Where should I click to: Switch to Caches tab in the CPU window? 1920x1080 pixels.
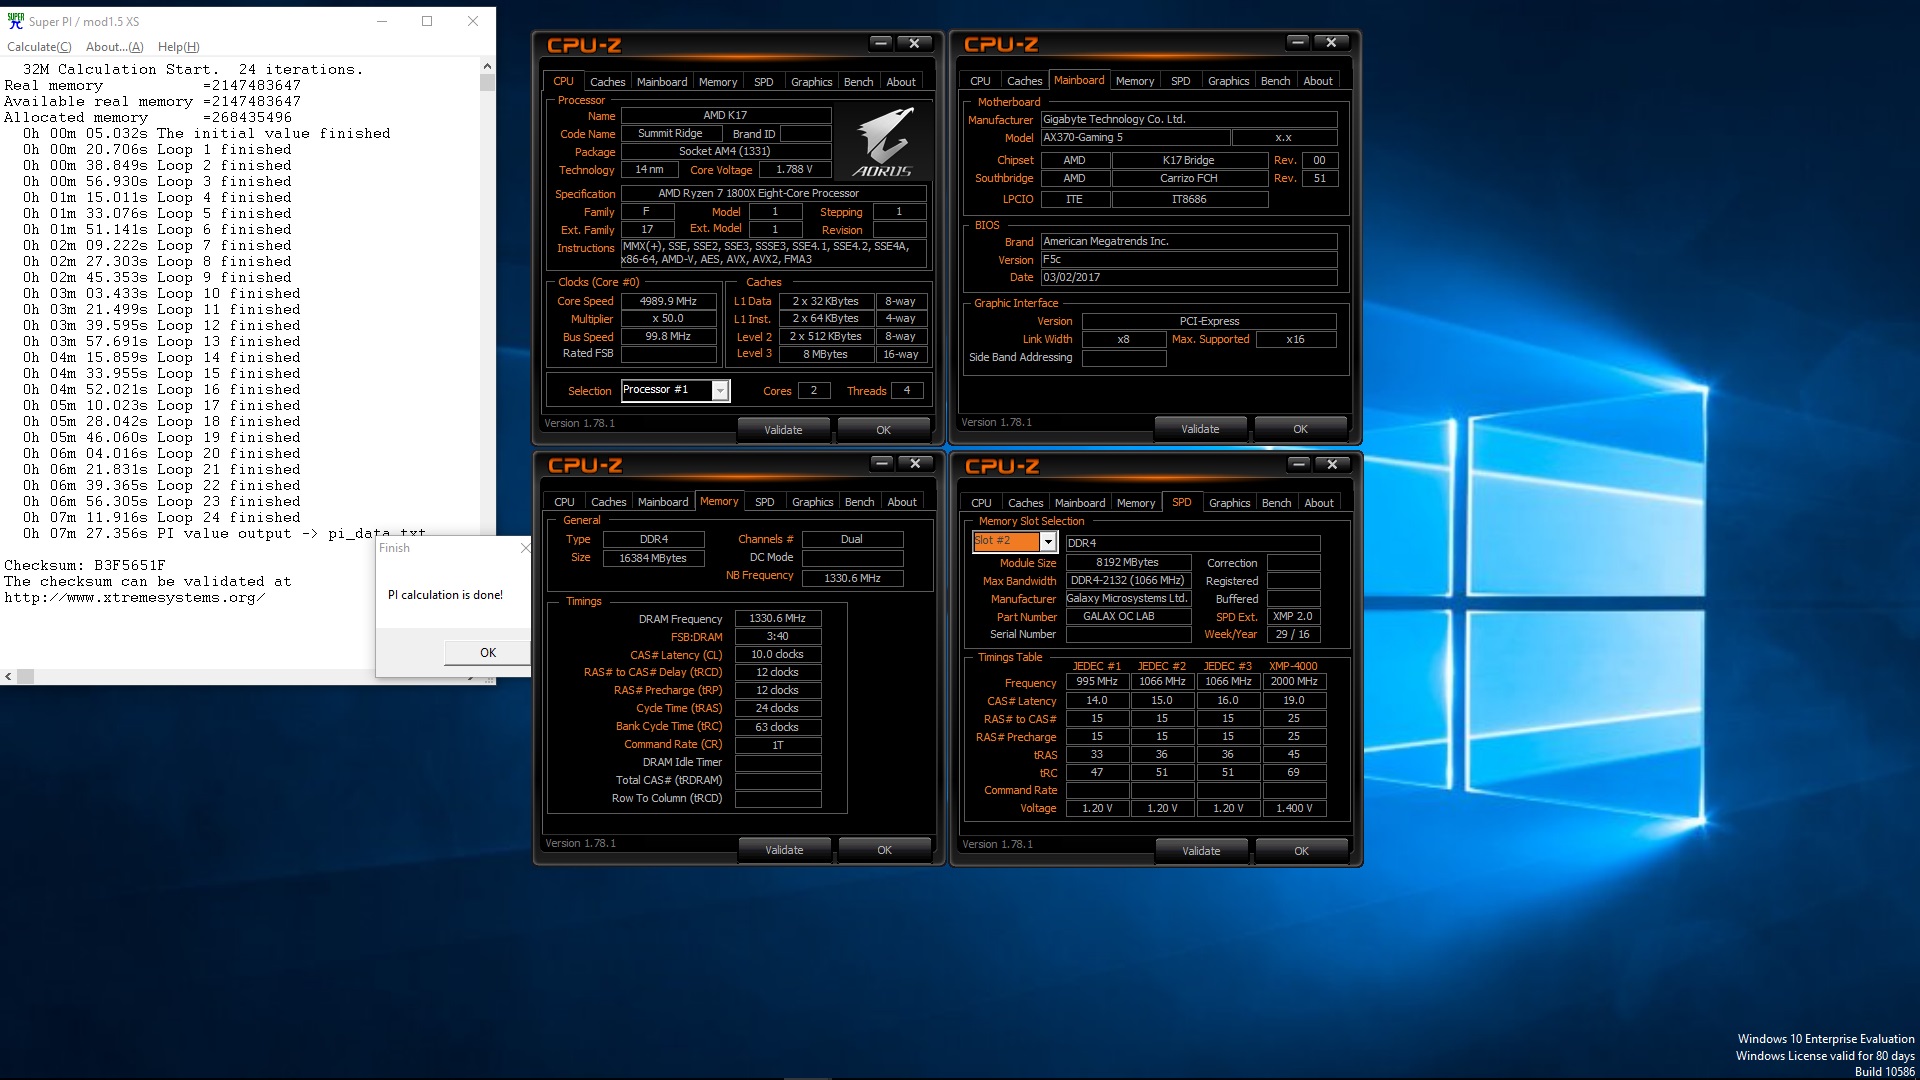607,82
